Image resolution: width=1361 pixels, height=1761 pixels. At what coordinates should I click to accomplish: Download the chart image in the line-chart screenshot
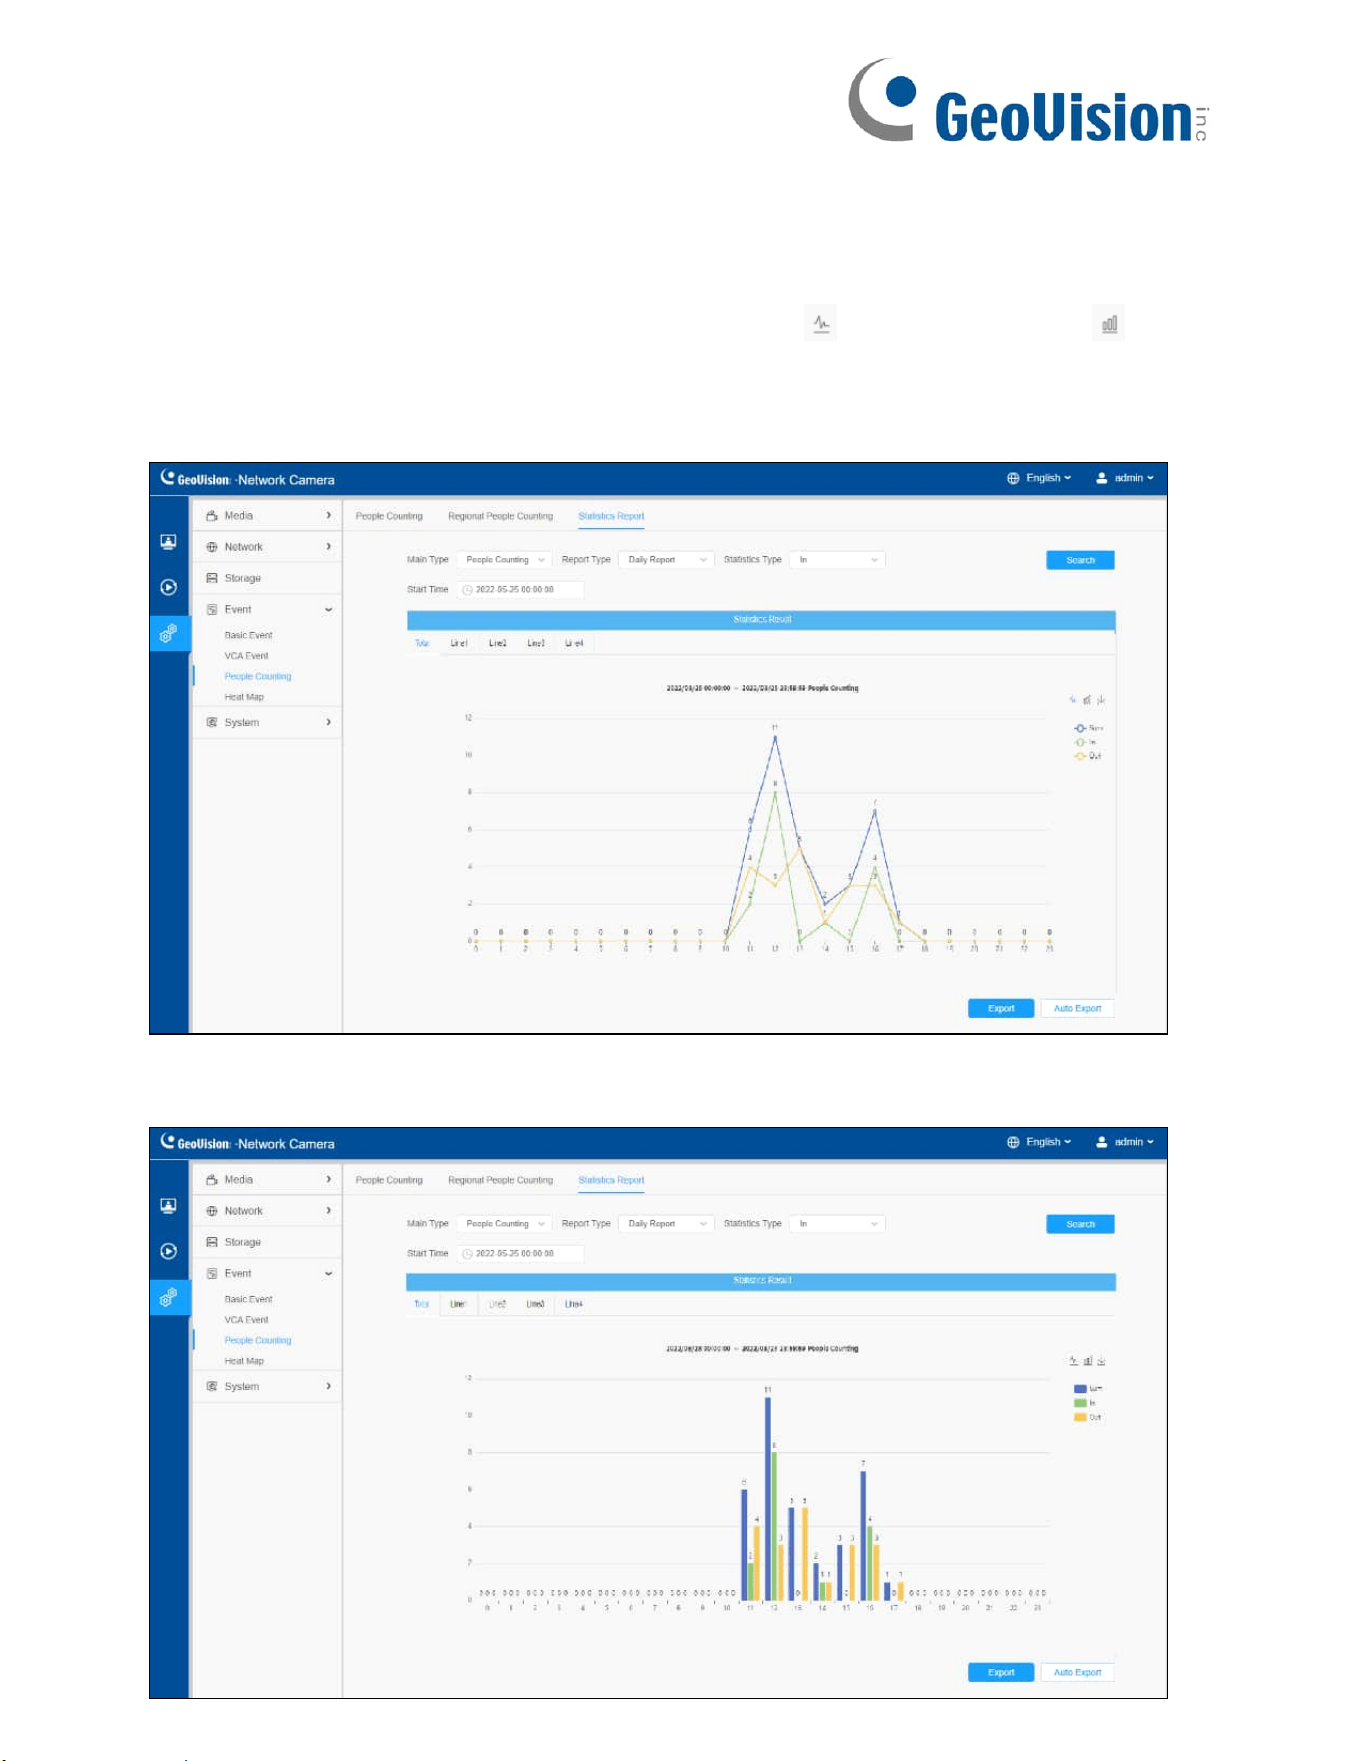click(x=1101, y=699)
